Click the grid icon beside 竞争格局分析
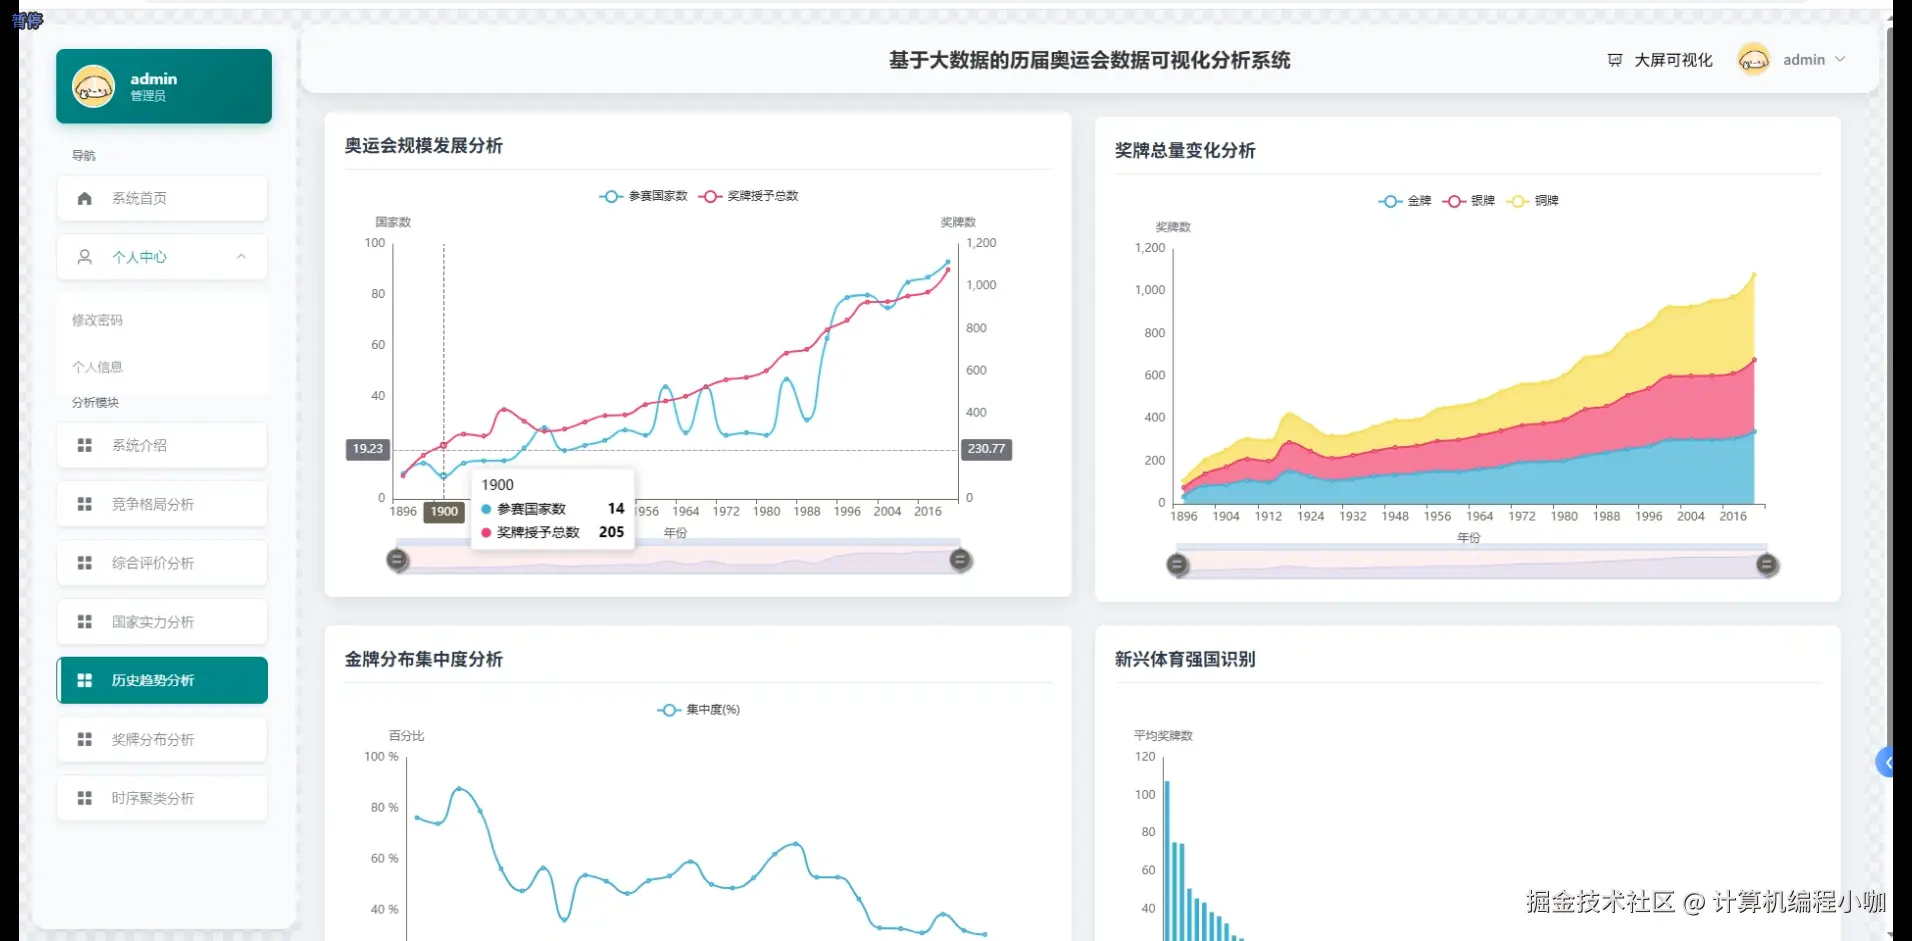Screen dimensions: 1912x941 click(85, 504)
